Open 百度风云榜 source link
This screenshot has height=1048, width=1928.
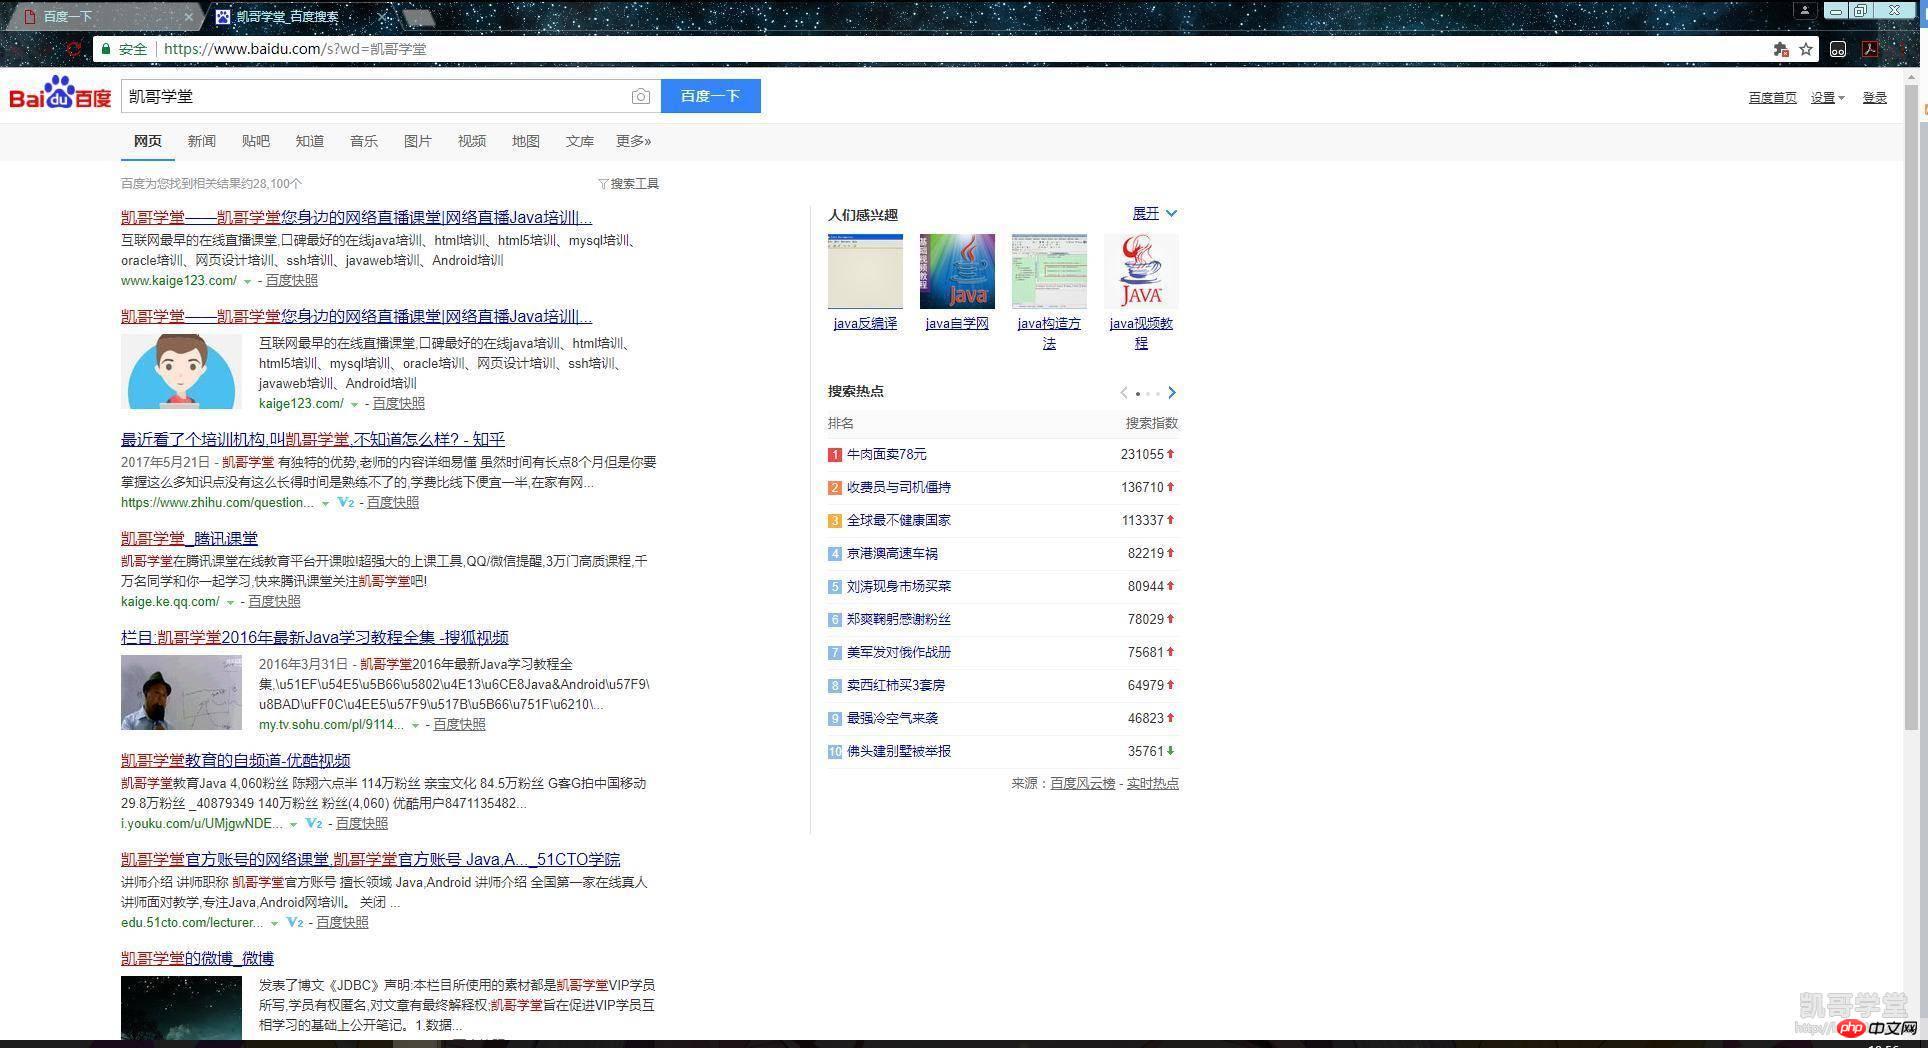tap(1082, 783)
